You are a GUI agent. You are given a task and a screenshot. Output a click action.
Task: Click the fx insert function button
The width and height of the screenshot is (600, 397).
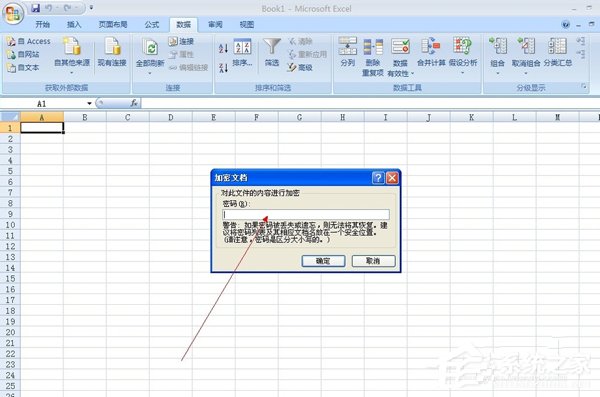[134, 103]
